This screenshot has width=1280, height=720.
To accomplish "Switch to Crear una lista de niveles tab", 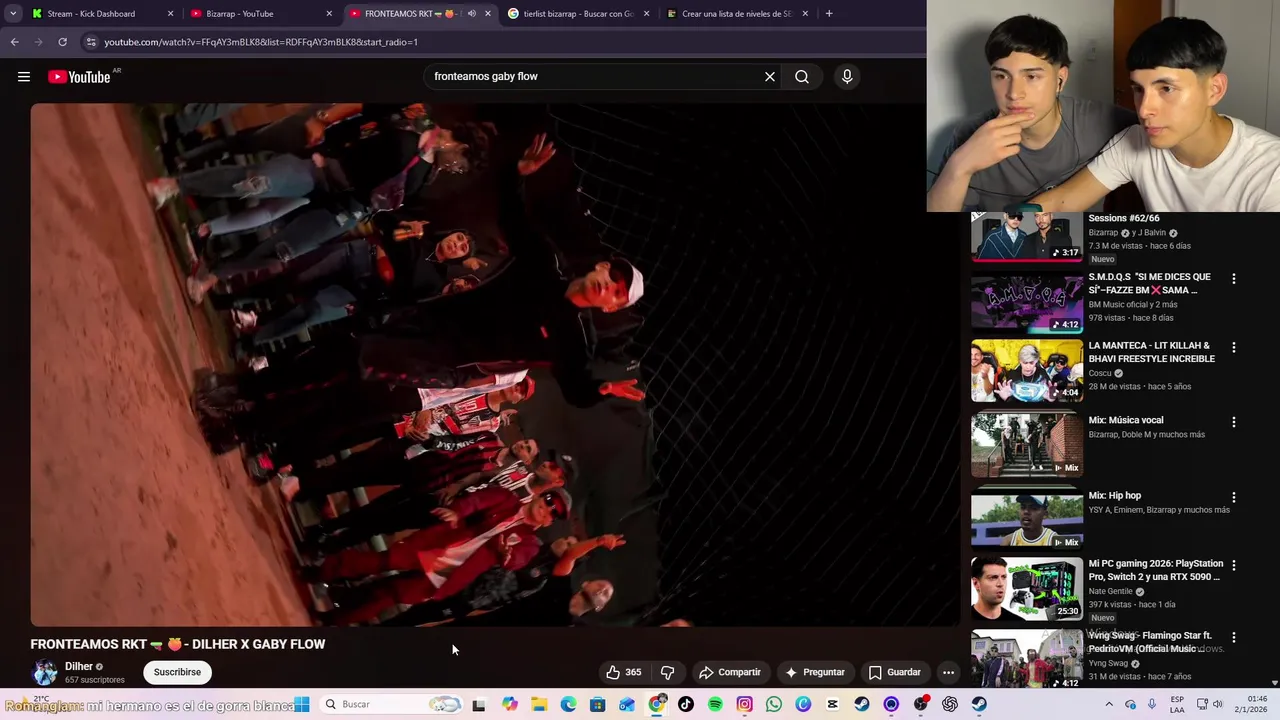I will coord(735,14).
